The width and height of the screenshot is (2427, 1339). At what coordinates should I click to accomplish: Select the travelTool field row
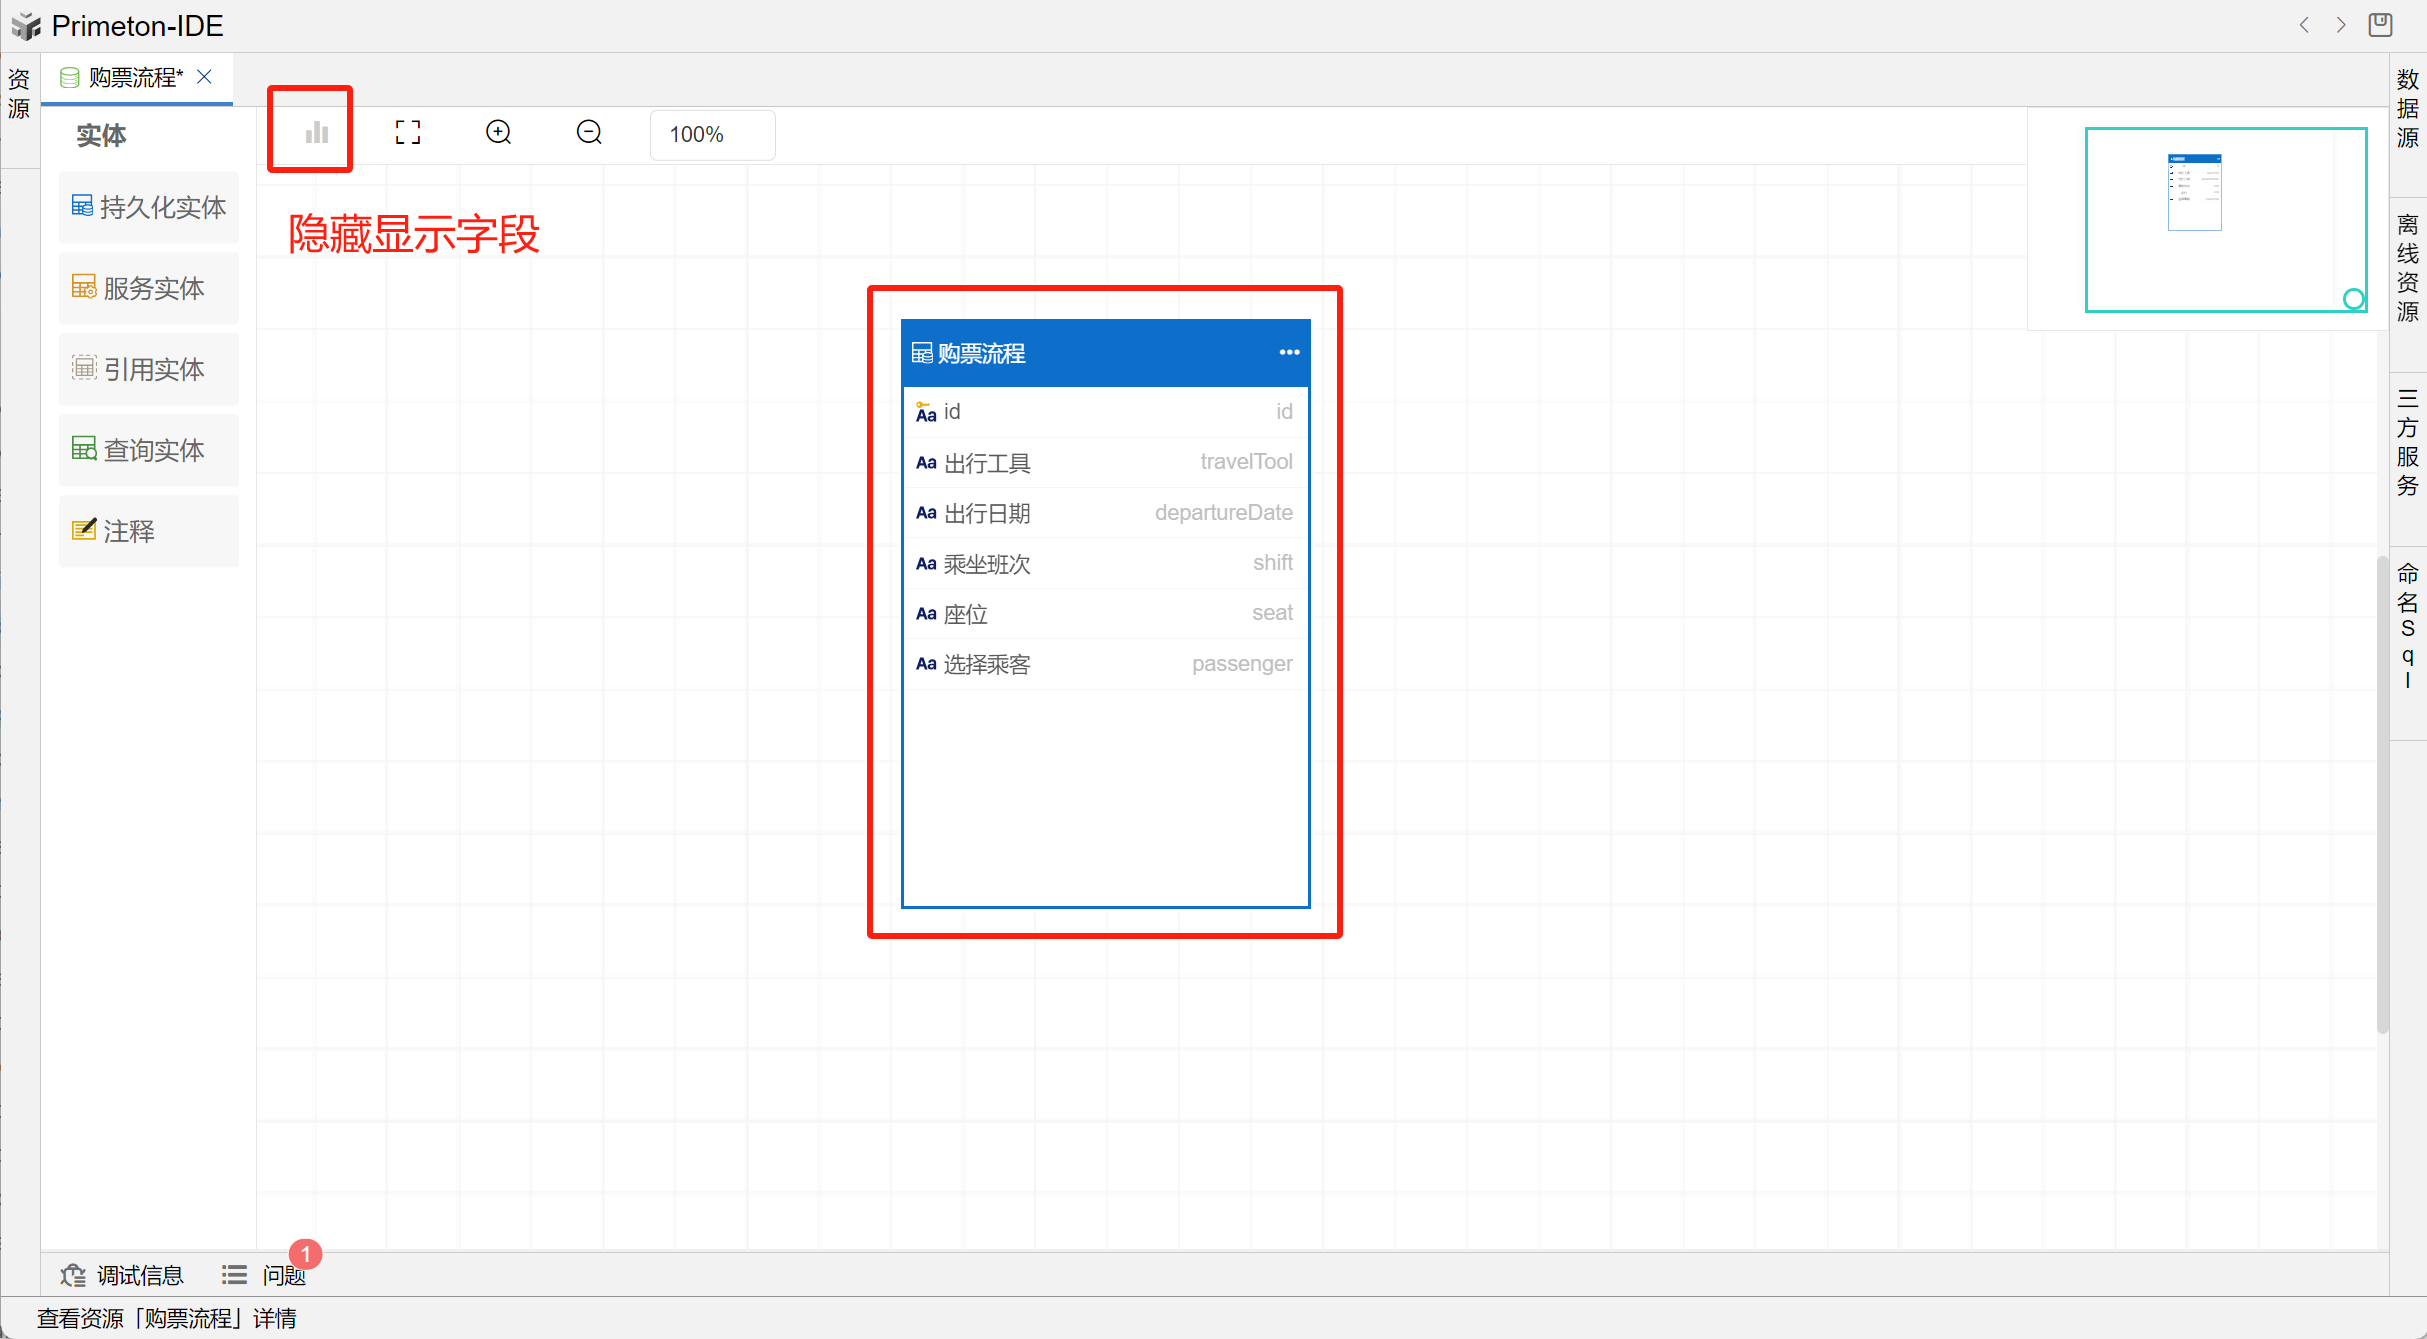[x=1104, y=462]
